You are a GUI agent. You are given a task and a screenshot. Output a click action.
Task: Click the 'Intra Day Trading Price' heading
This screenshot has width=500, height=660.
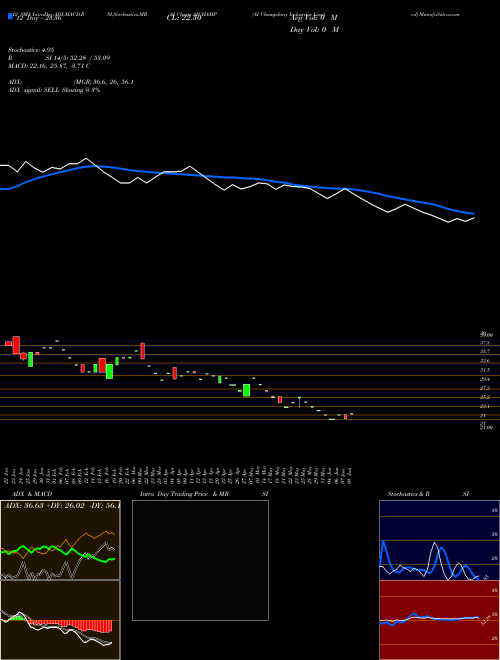[x=174, y=494]
